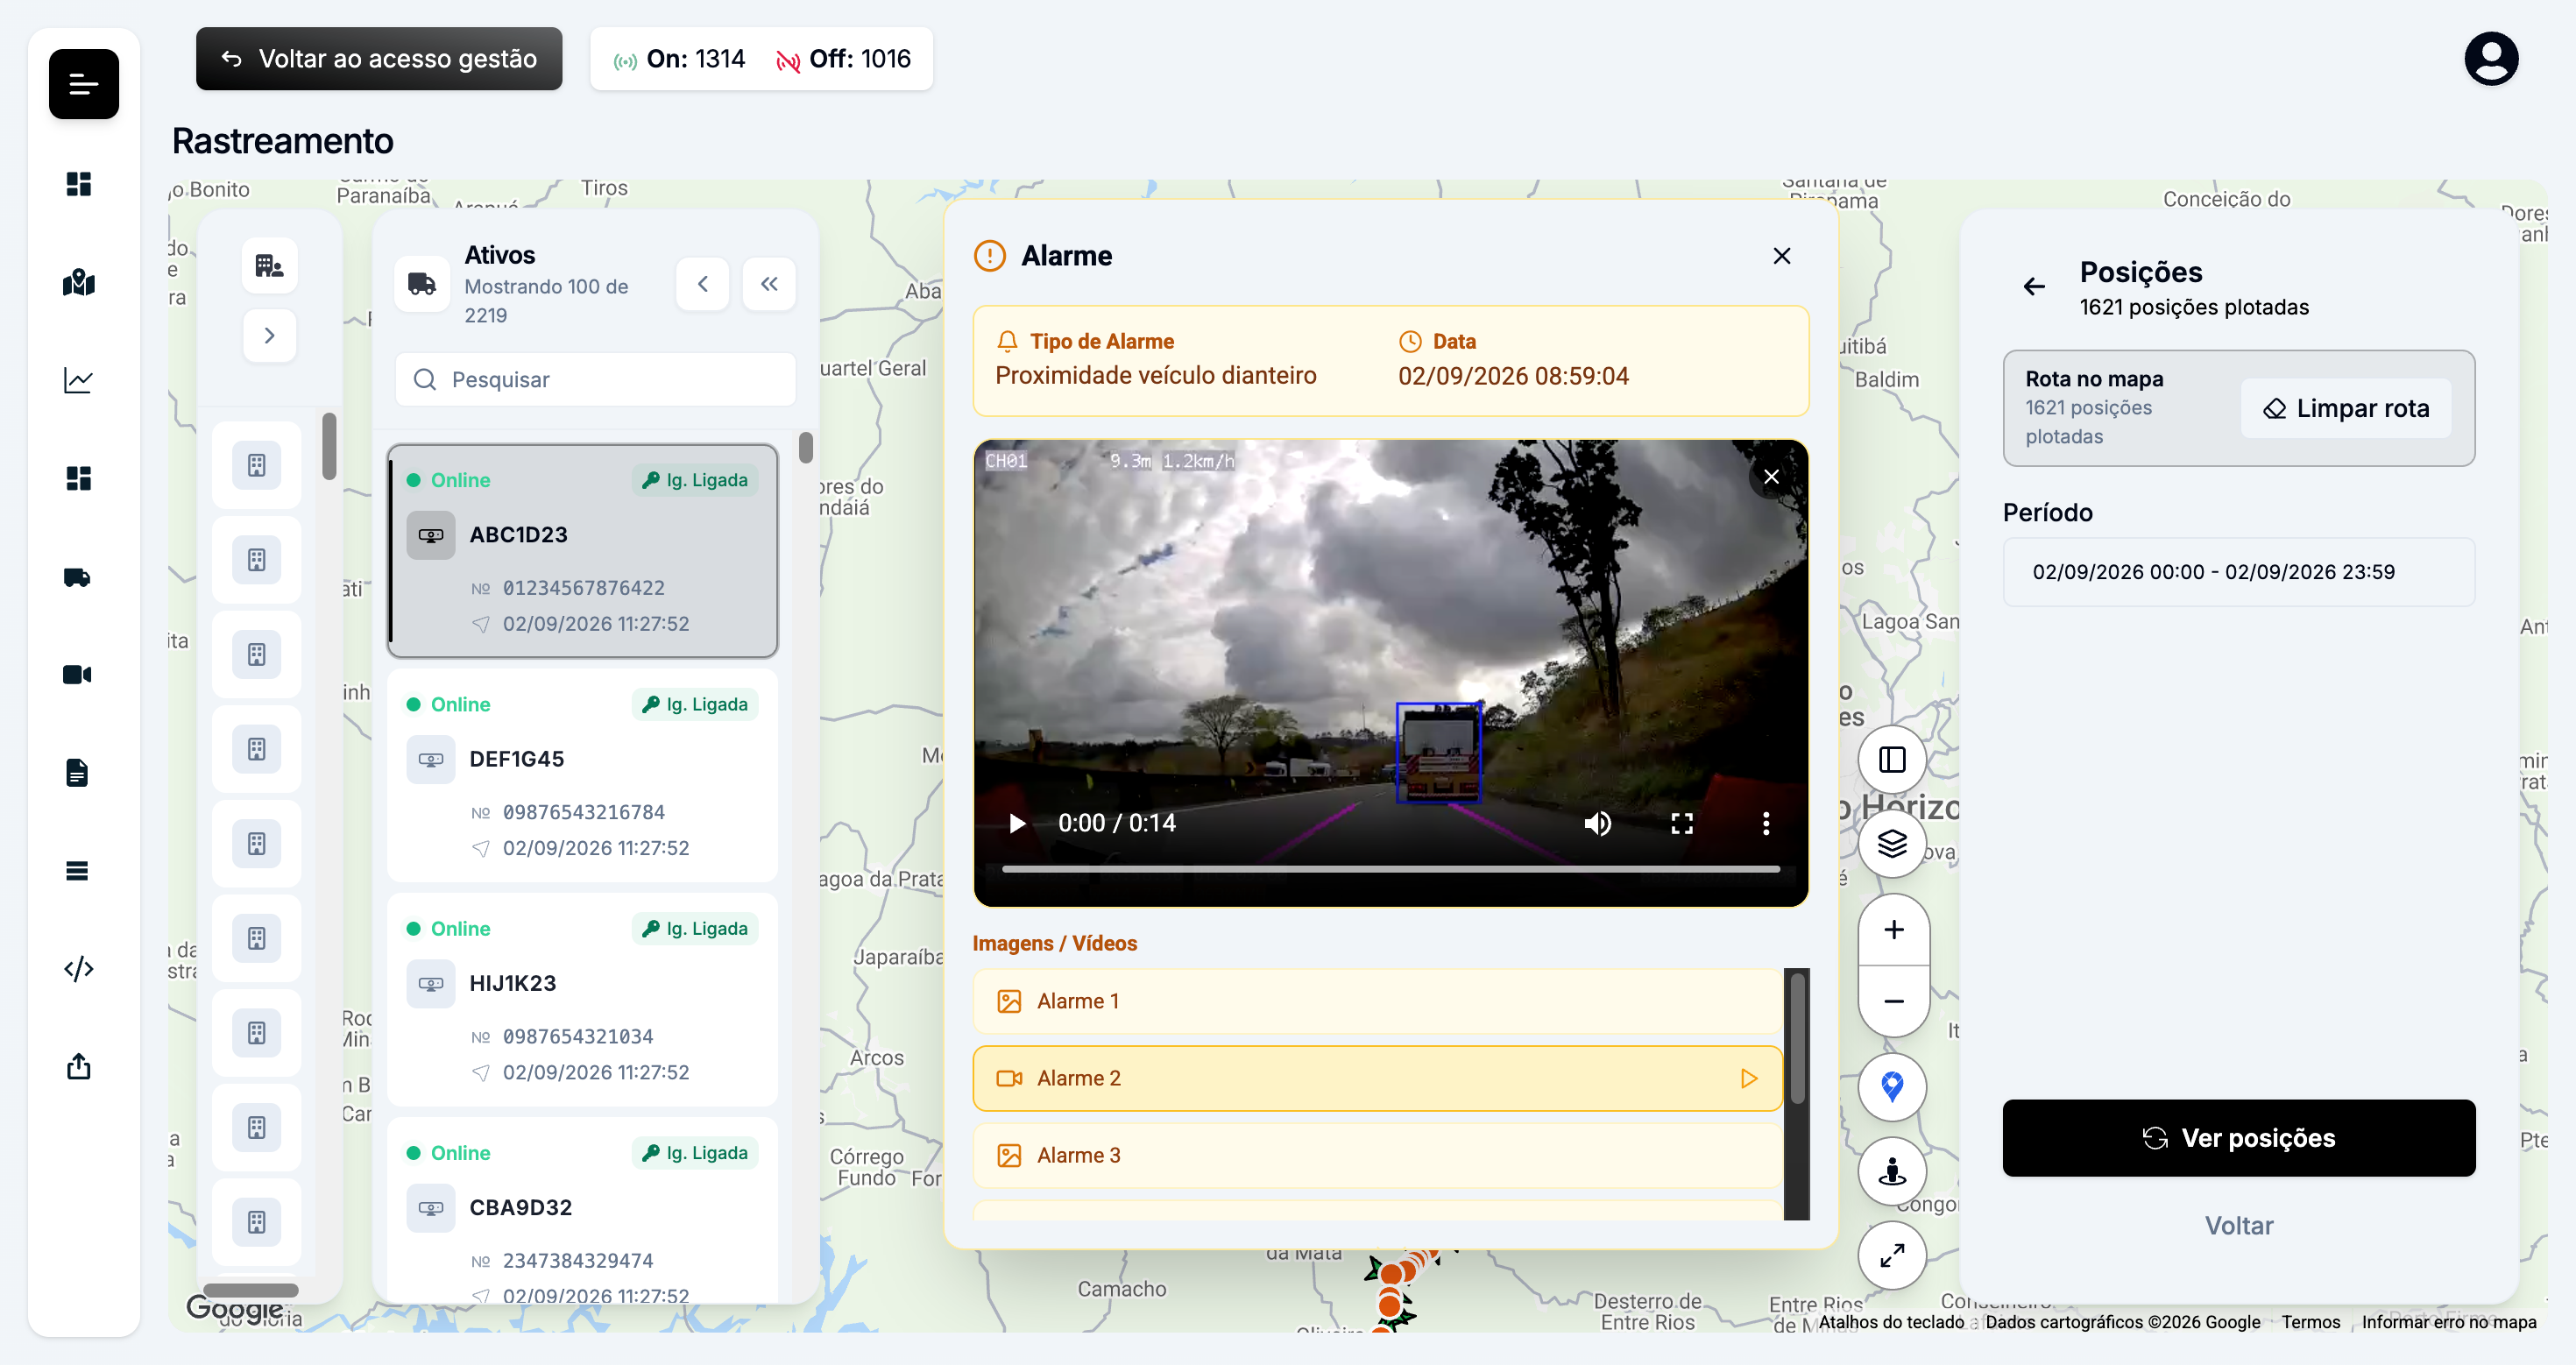Open the share export icon in sidebar
The height and width of the screenshot is (1365, 2576).
pyautogui.click(x=78, y=1067)
